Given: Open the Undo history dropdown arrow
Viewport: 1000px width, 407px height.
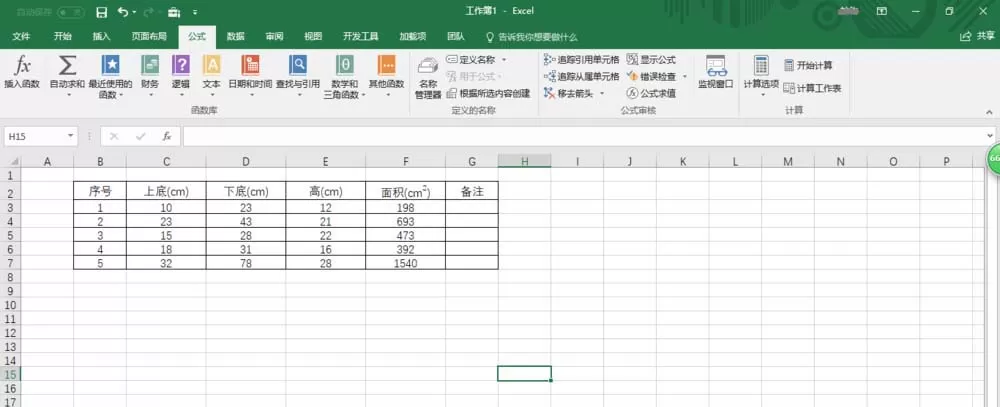Looking at the screenshot, I should tap(135, 12).
